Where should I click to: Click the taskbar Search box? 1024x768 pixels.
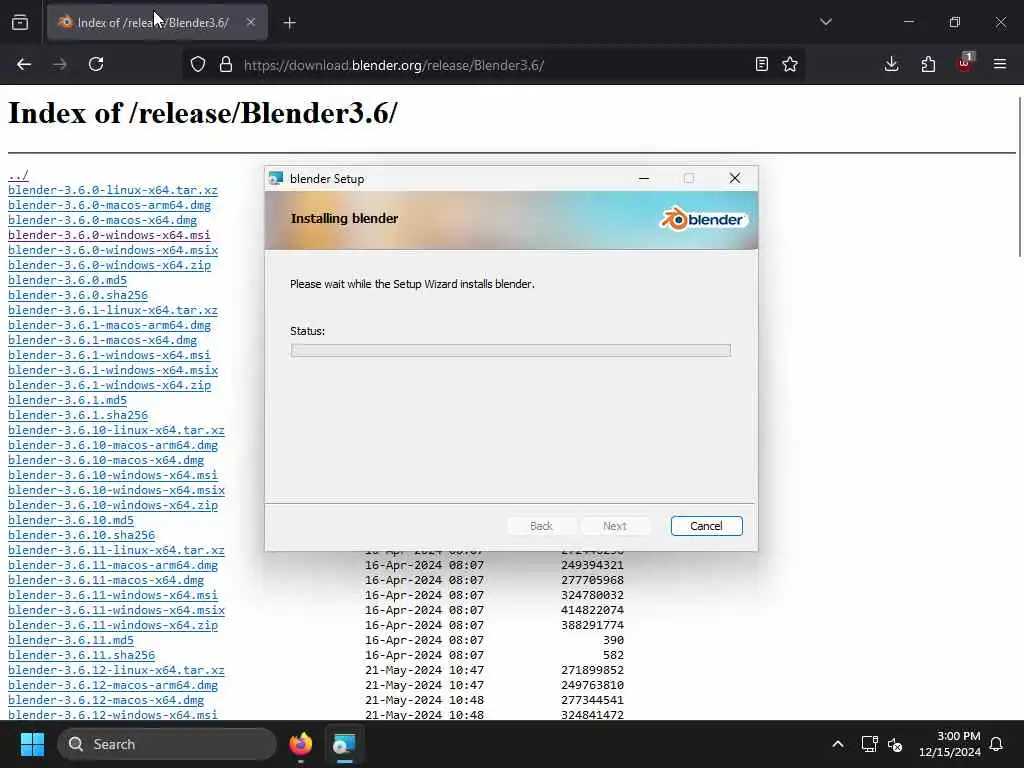(167, 744)
